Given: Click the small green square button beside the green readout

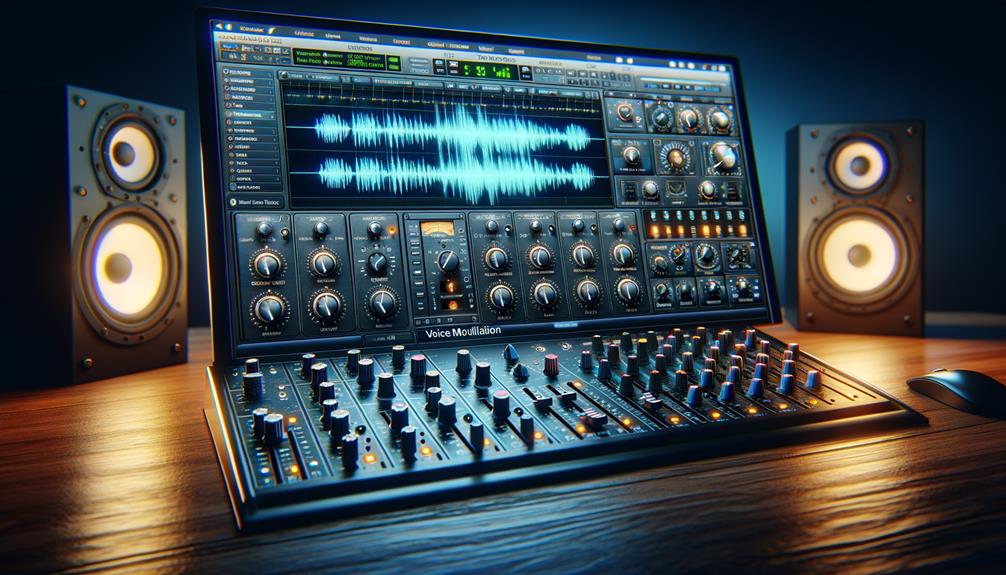Looking at the screenshot, I should tap(393, 63).
